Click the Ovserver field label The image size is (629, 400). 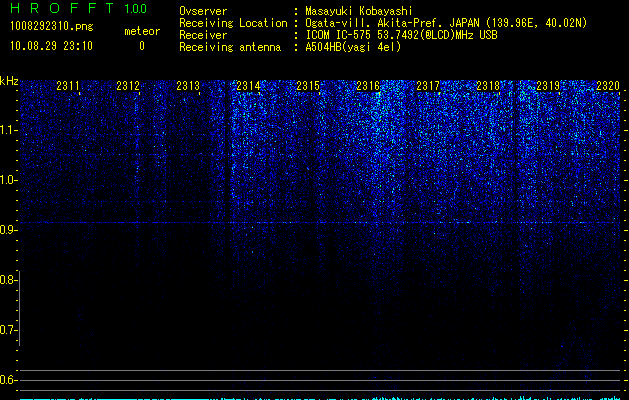click(x=203, y=11)
